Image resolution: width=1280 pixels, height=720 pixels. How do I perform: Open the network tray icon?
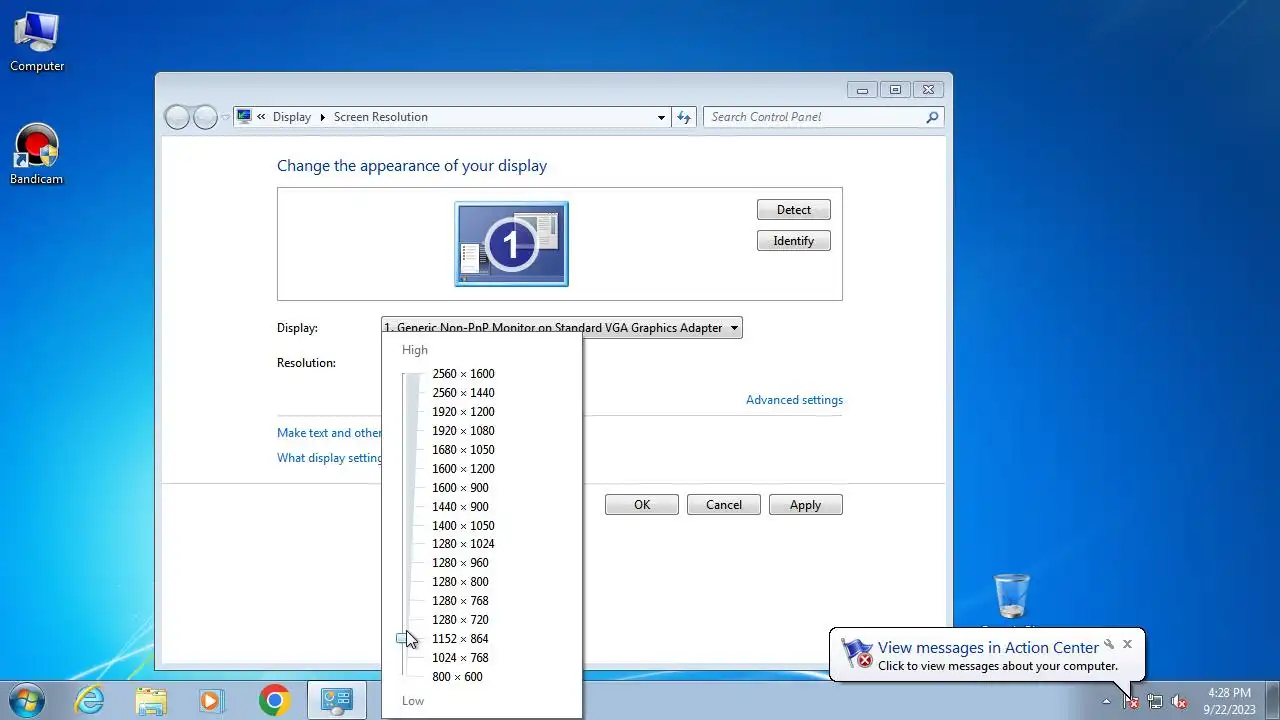click(x=1155, y=701)
